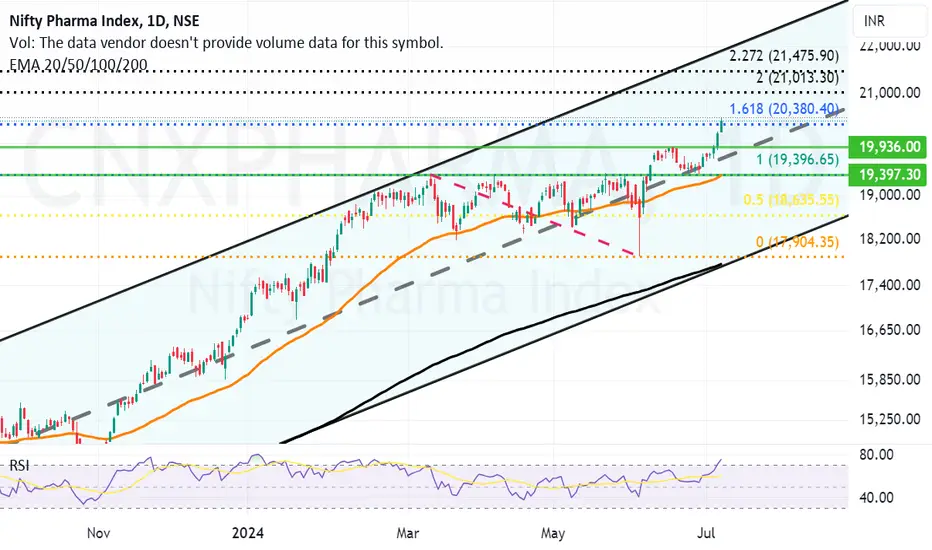The width and height of the screenshot is (932, 550).
Task: Click the EMA 20/50/100/200 indicator legend
Action: [78, 64]
